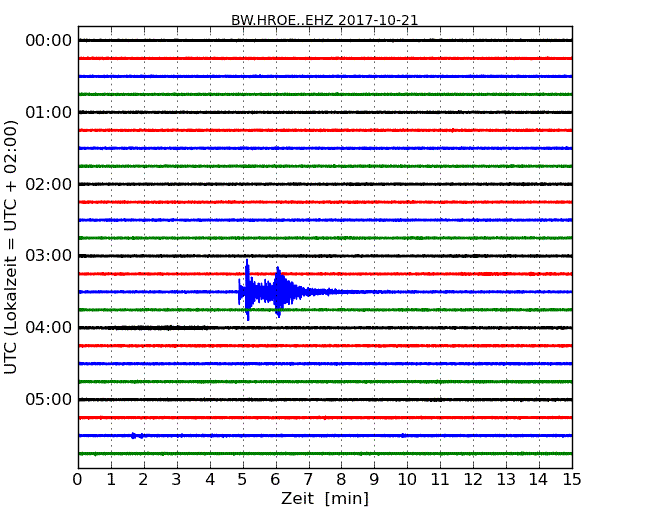650x520 pixels.
Task: Click the 04:00 time label
Action: [x=49, y=328]
